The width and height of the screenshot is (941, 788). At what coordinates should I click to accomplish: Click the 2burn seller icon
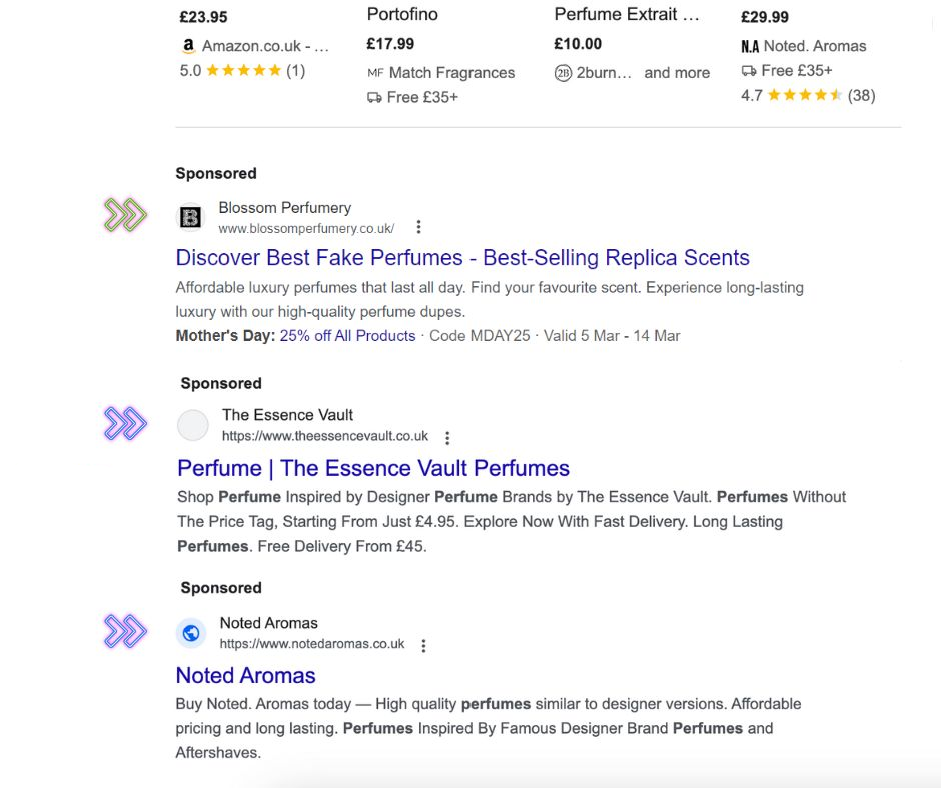click(563, 73)
